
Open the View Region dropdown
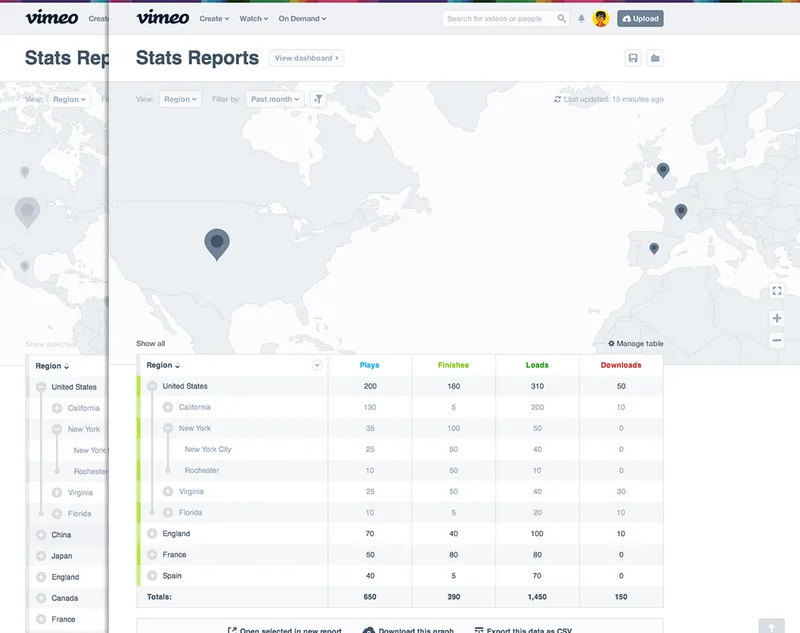pyautogui.click(x=180, y=99)
